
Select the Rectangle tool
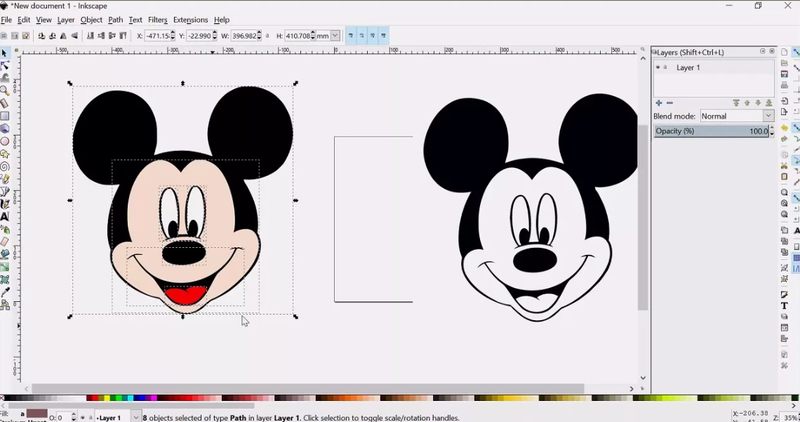pyautogui.click(x=5, y=116)
